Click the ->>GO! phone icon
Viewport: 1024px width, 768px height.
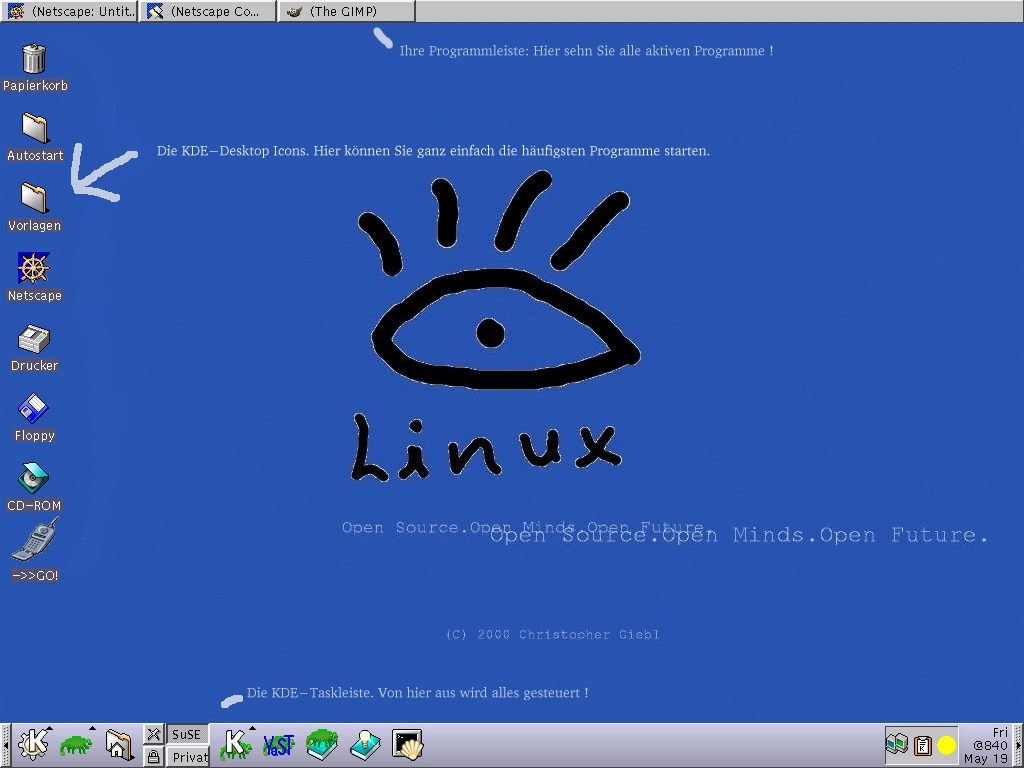point(35,539)
